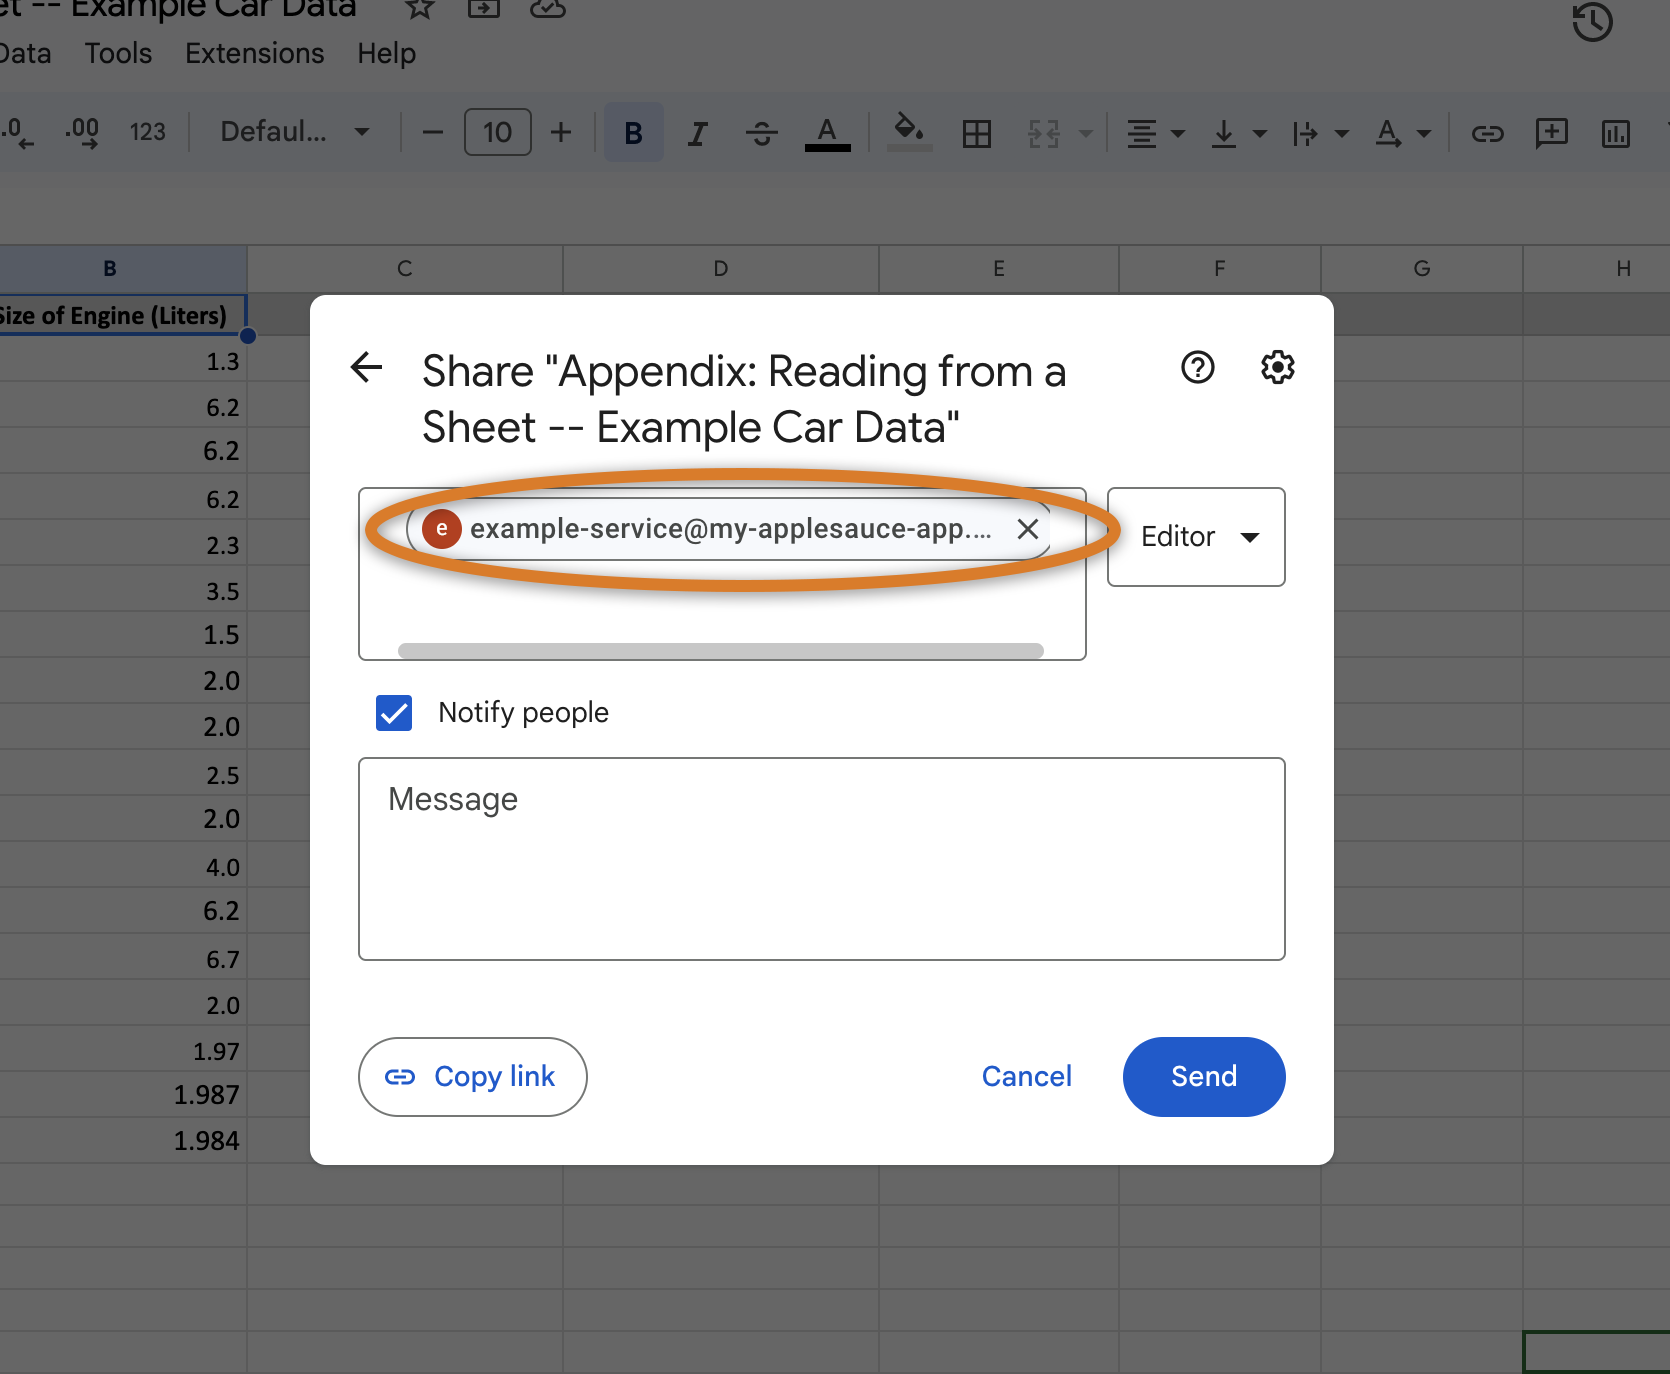
Task: Remove example-service email chip
Action: (x=1027, y=529)
